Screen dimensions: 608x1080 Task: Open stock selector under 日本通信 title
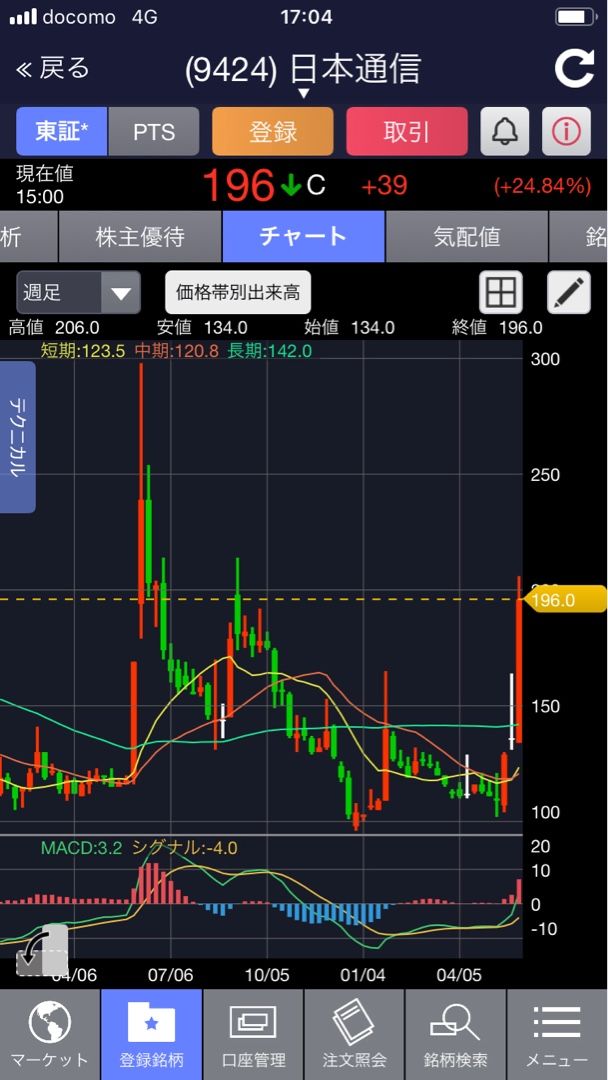tap(303, 94)
